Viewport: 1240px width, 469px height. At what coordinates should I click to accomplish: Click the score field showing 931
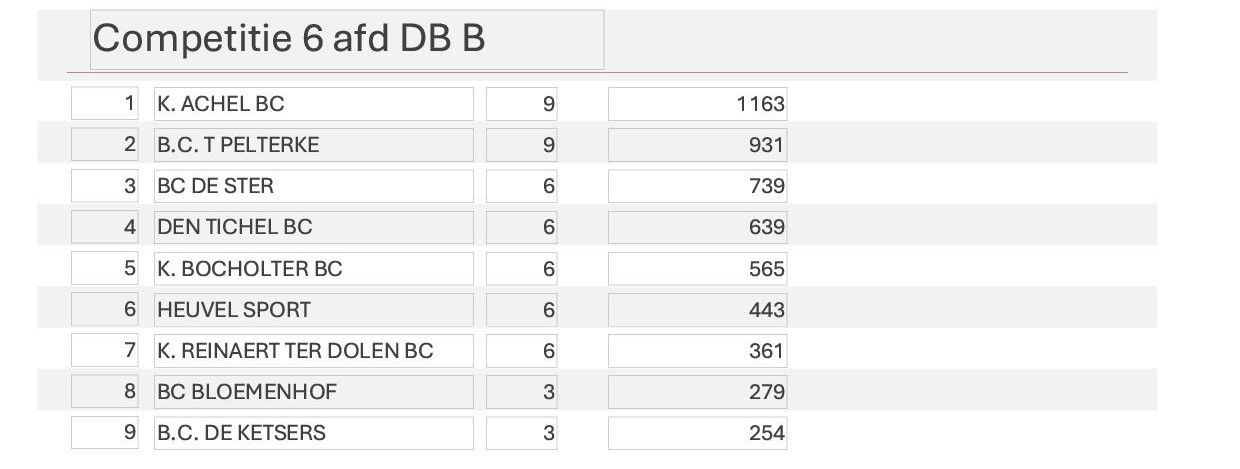click(697, 145)
